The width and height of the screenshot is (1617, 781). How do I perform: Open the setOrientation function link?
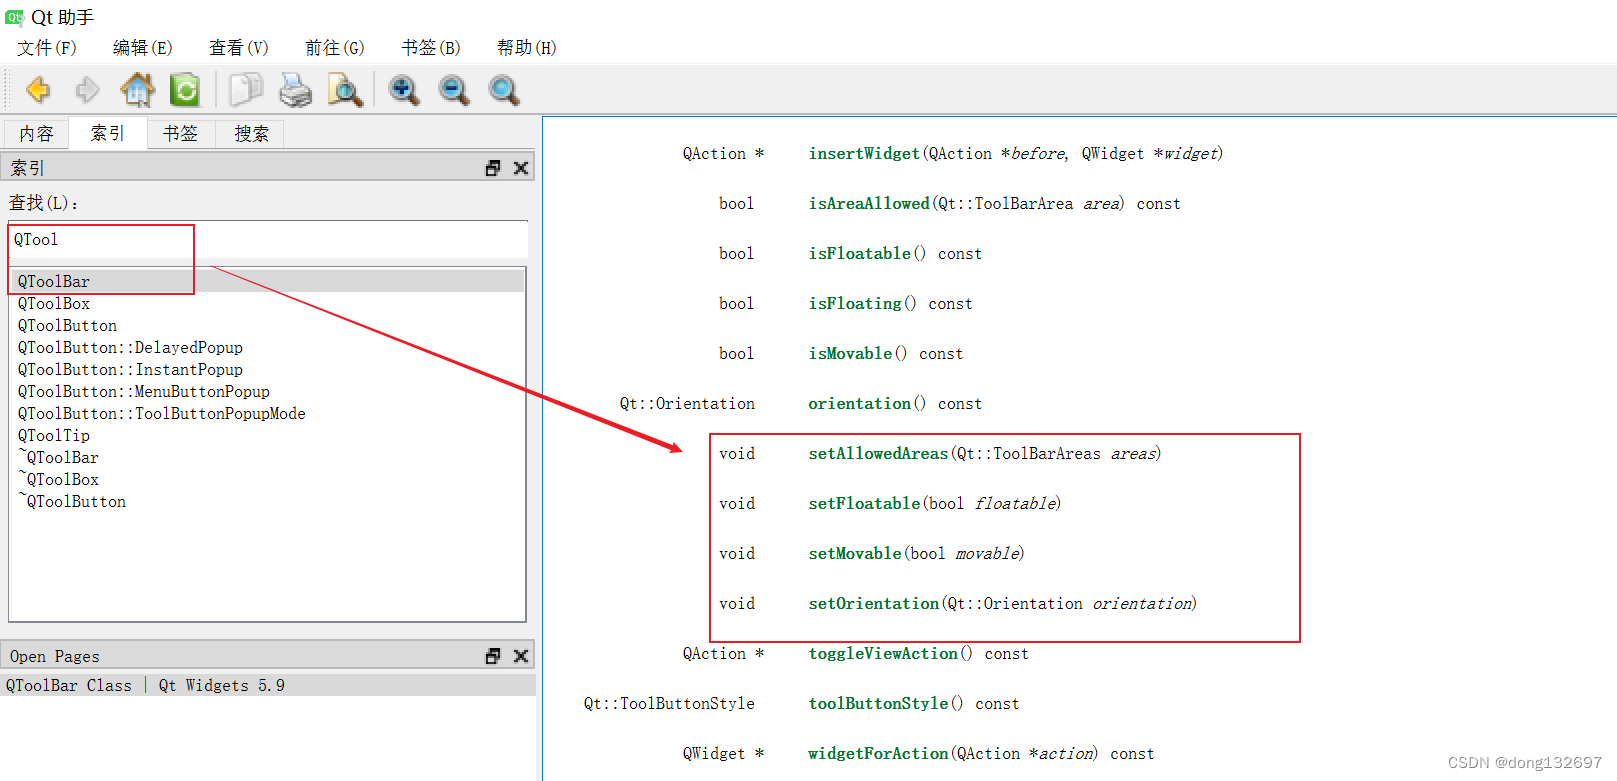(x=874, y=603)
